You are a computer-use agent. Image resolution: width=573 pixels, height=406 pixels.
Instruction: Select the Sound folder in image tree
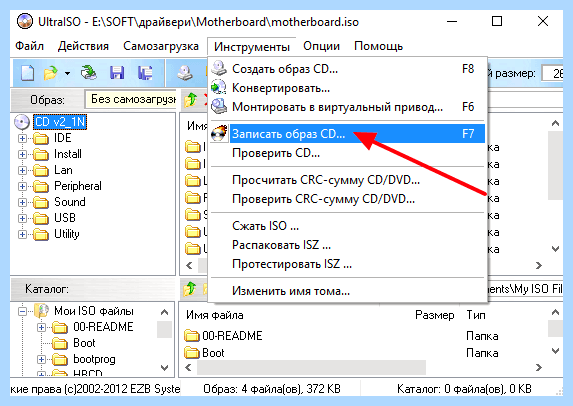70,202
